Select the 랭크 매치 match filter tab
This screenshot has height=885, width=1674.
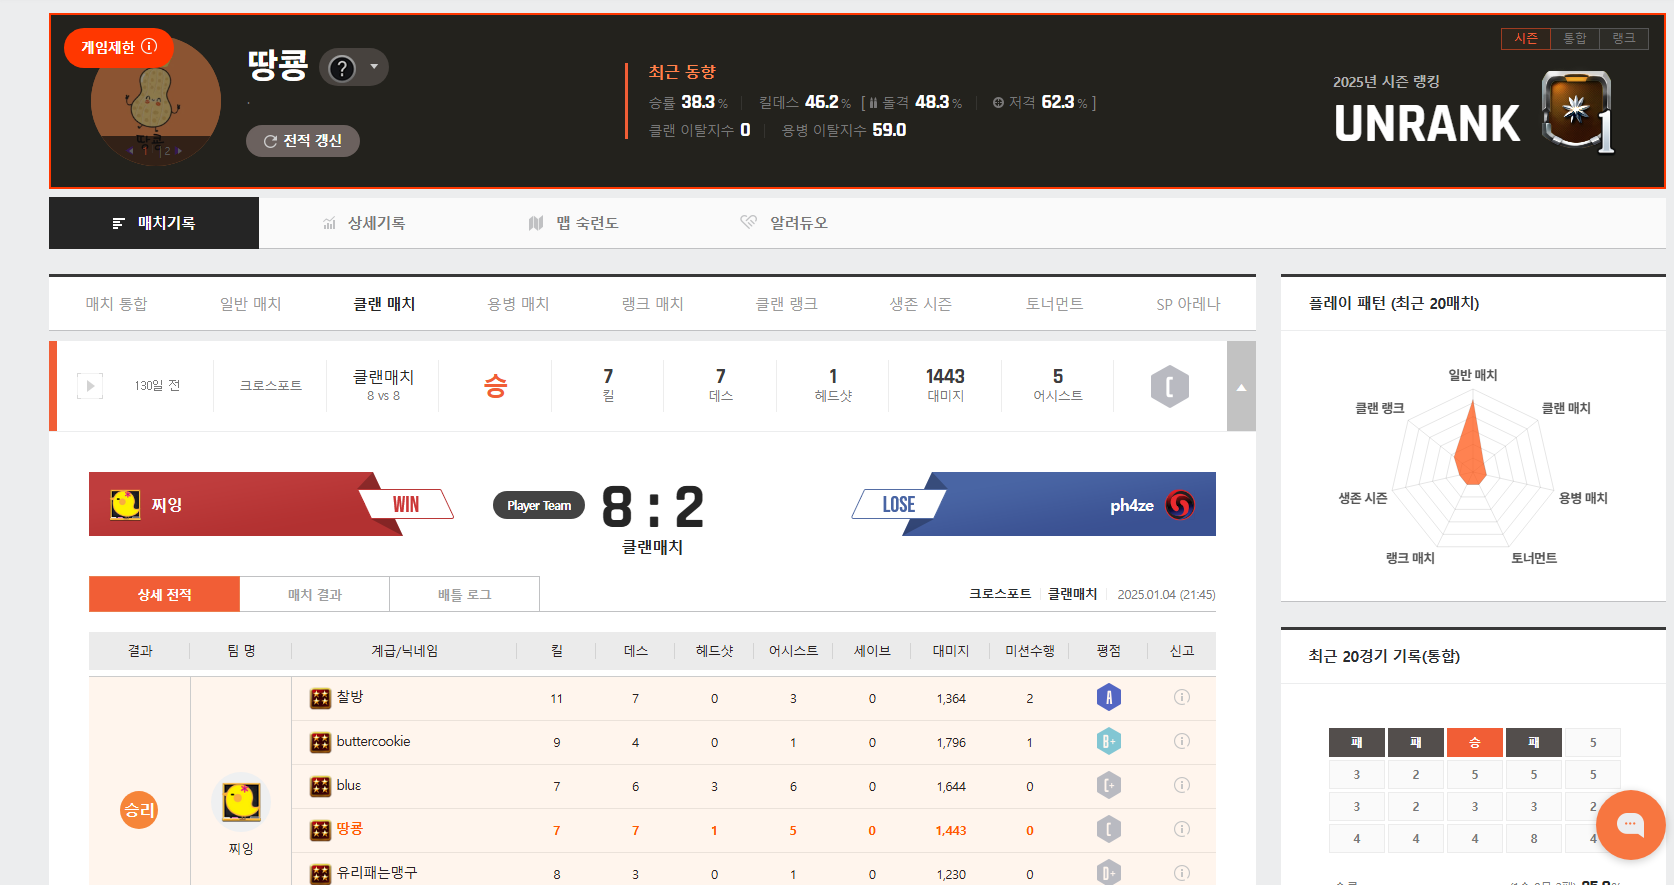[x=652, y=304]
